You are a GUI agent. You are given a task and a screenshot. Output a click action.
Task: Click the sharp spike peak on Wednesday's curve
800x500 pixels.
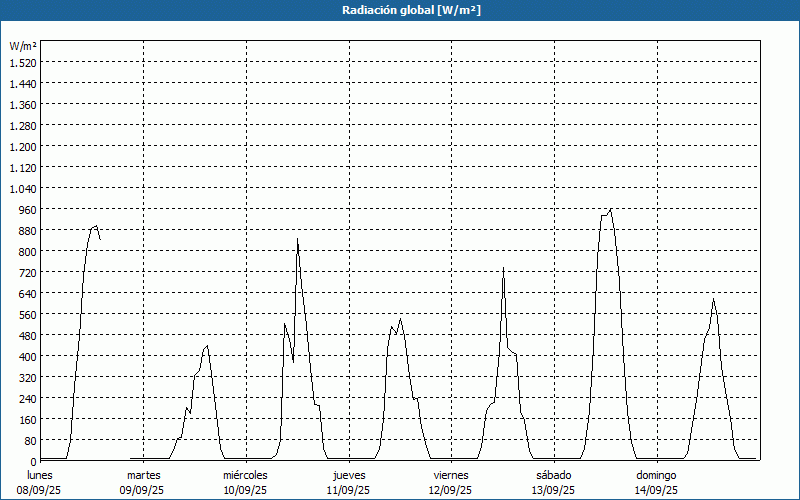pos(297,239)
